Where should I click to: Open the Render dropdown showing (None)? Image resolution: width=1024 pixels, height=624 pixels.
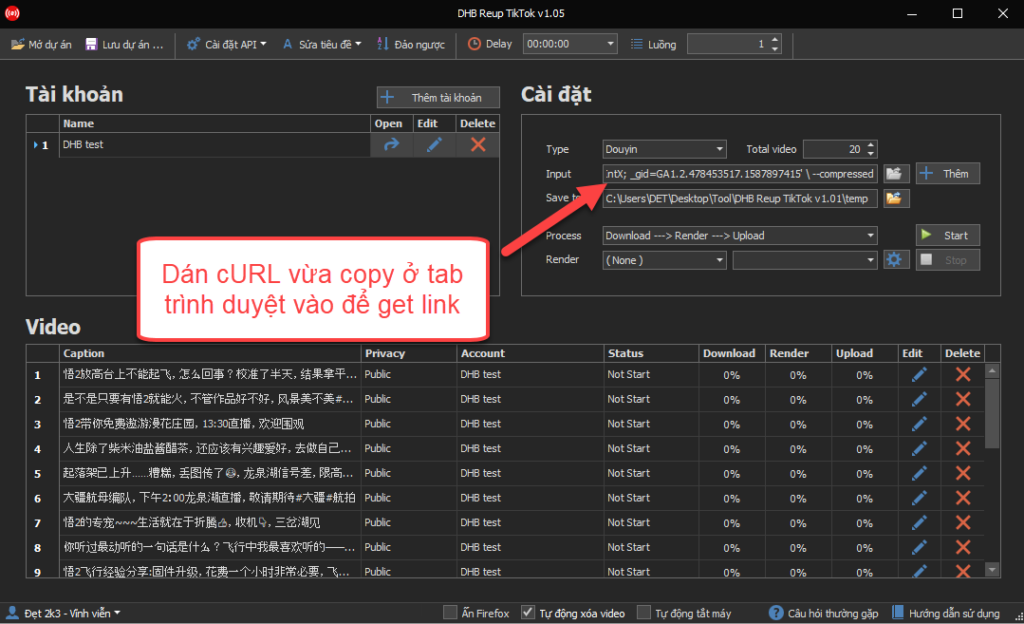click(664, 260)
